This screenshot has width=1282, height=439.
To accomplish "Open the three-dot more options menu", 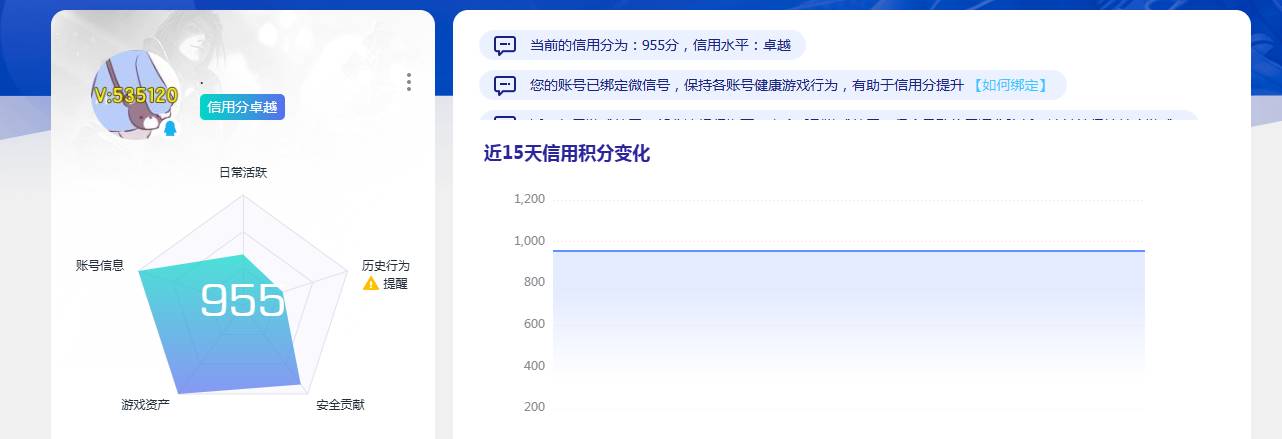I will coord(409,82).
